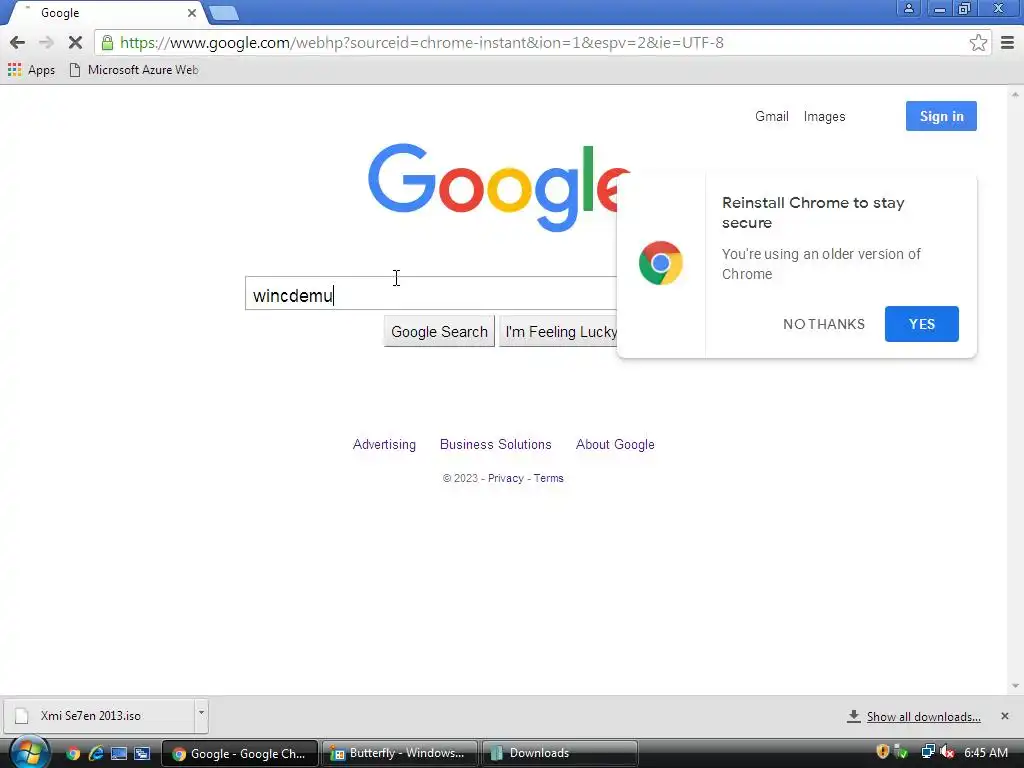This screenshot has width=1024, height=768.
Task: Click Switch between windows quick launch icon
Action: (x=142, y=754)
